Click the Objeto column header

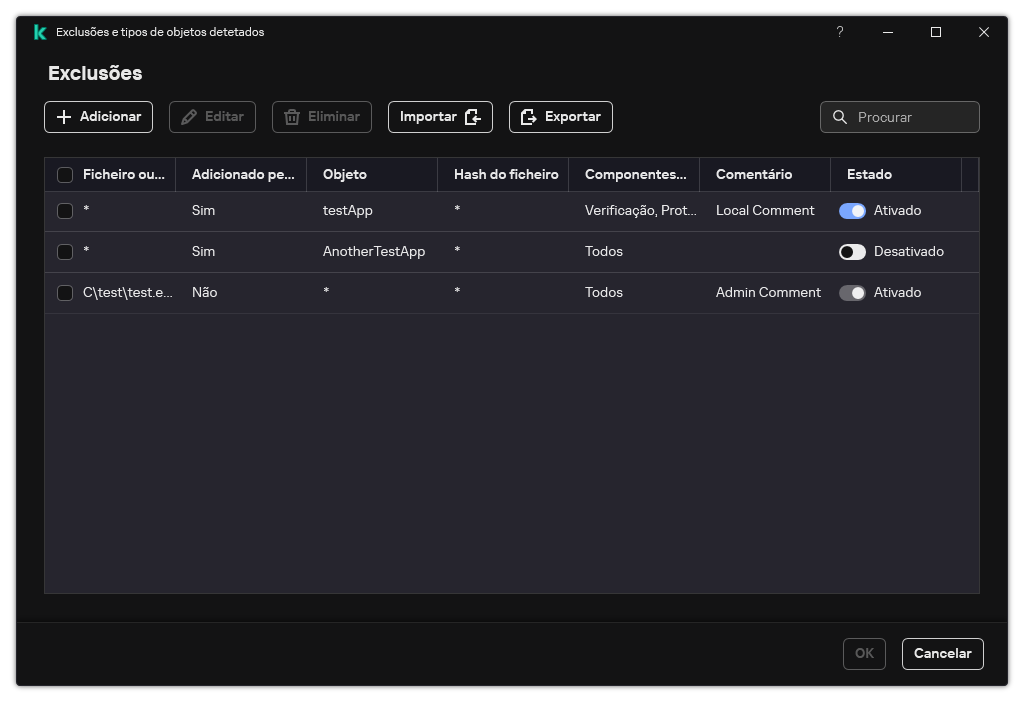345,174
